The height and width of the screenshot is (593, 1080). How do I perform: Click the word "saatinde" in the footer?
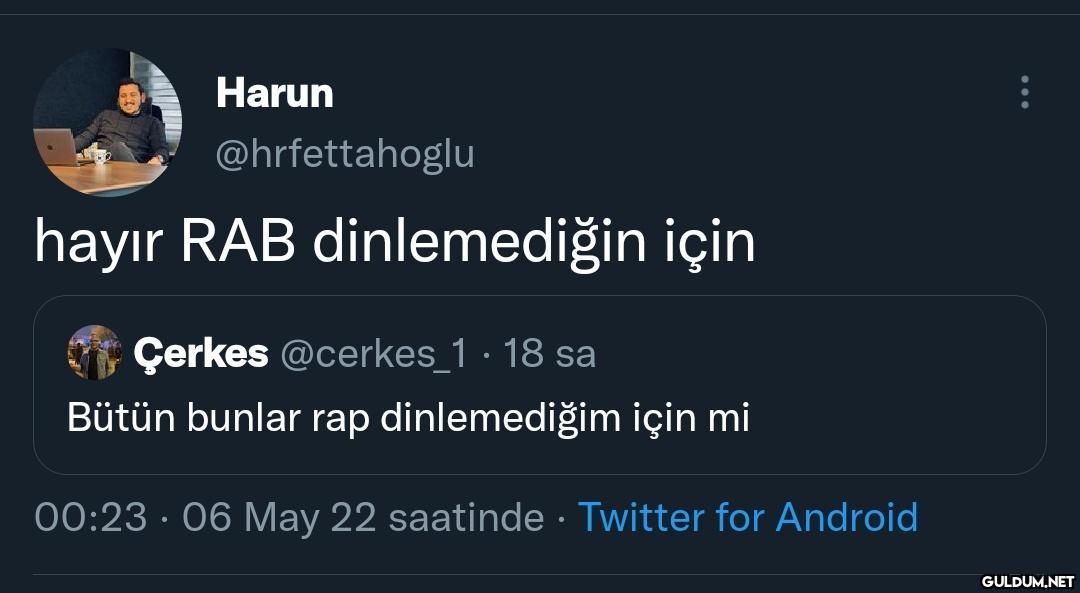click(465, 517)
